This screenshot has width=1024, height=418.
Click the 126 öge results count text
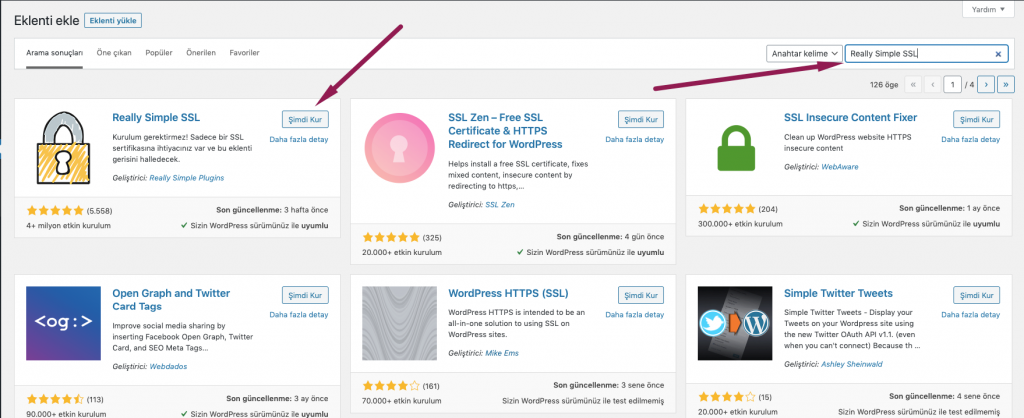click(884, 85)
